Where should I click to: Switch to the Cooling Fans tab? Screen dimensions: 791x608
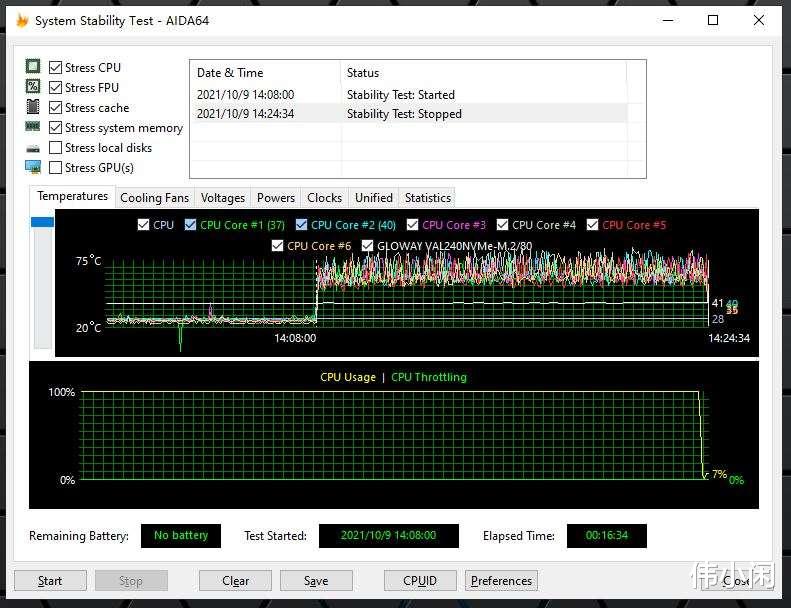pos(154,198)
